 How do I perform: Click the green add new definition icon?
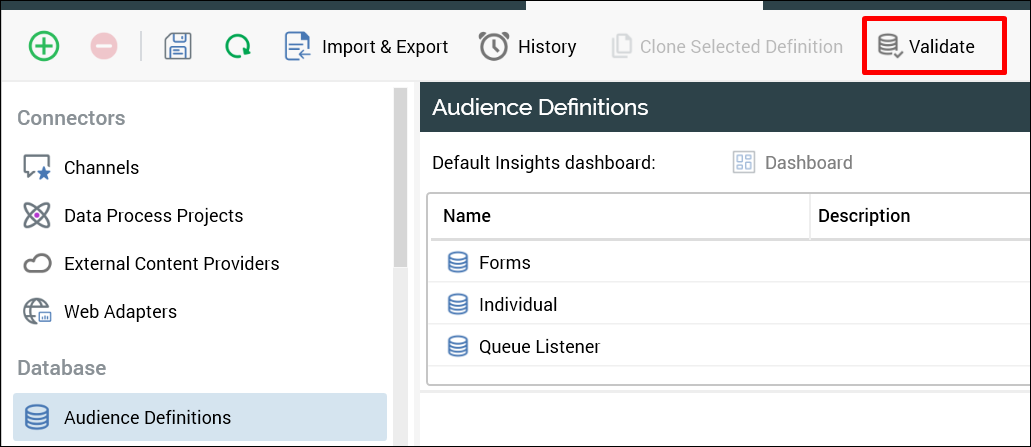44,46
